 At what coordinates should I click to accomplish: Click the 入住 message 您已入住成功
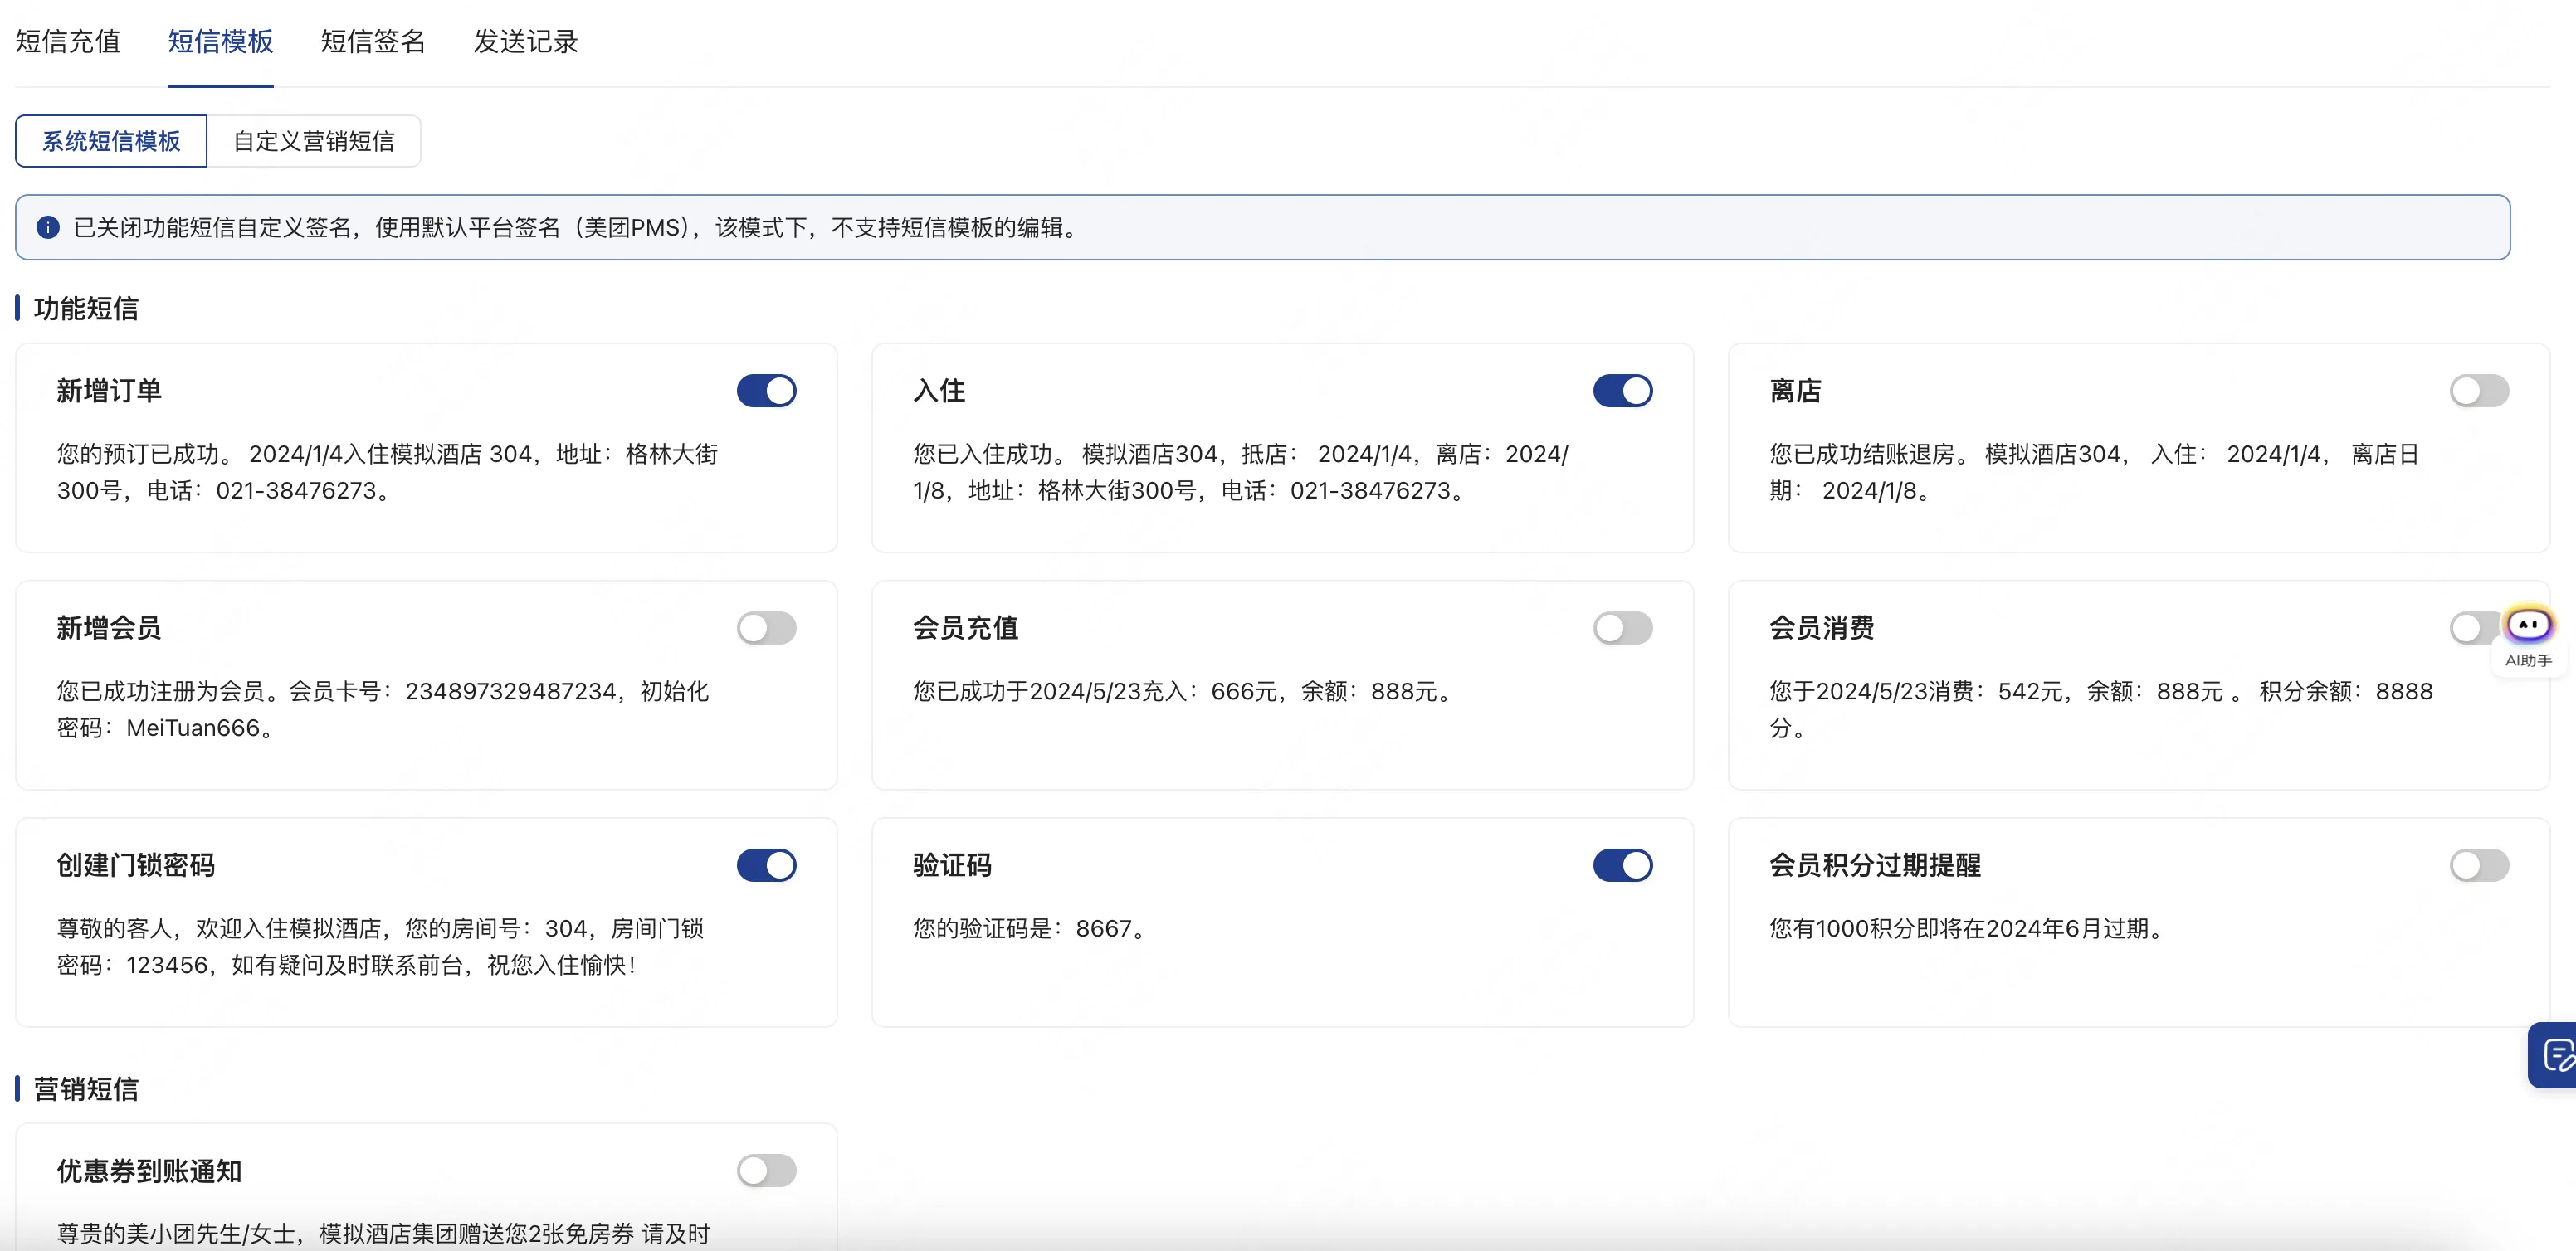[x=1240, y=472]
